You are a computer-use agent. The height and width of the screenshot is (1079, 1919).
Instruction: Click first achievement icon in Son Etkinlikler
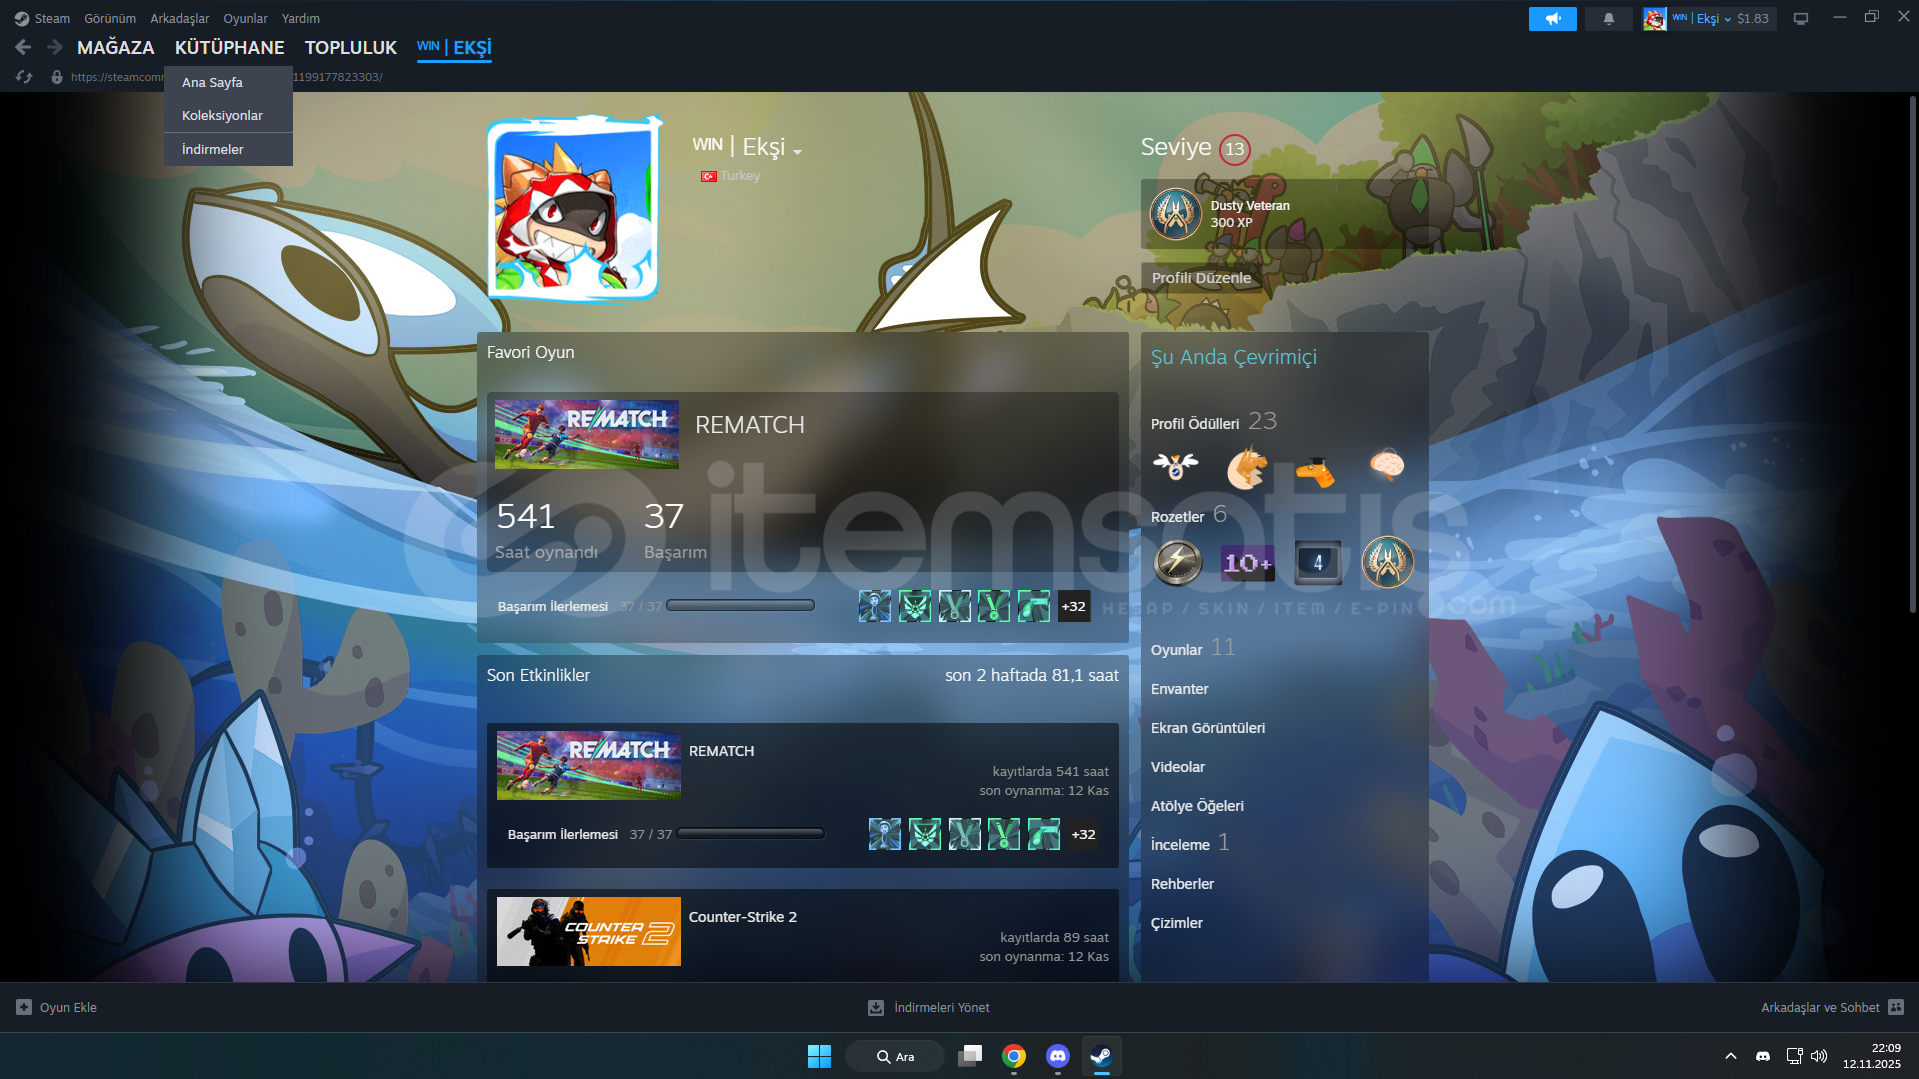[x=884, y=834]
